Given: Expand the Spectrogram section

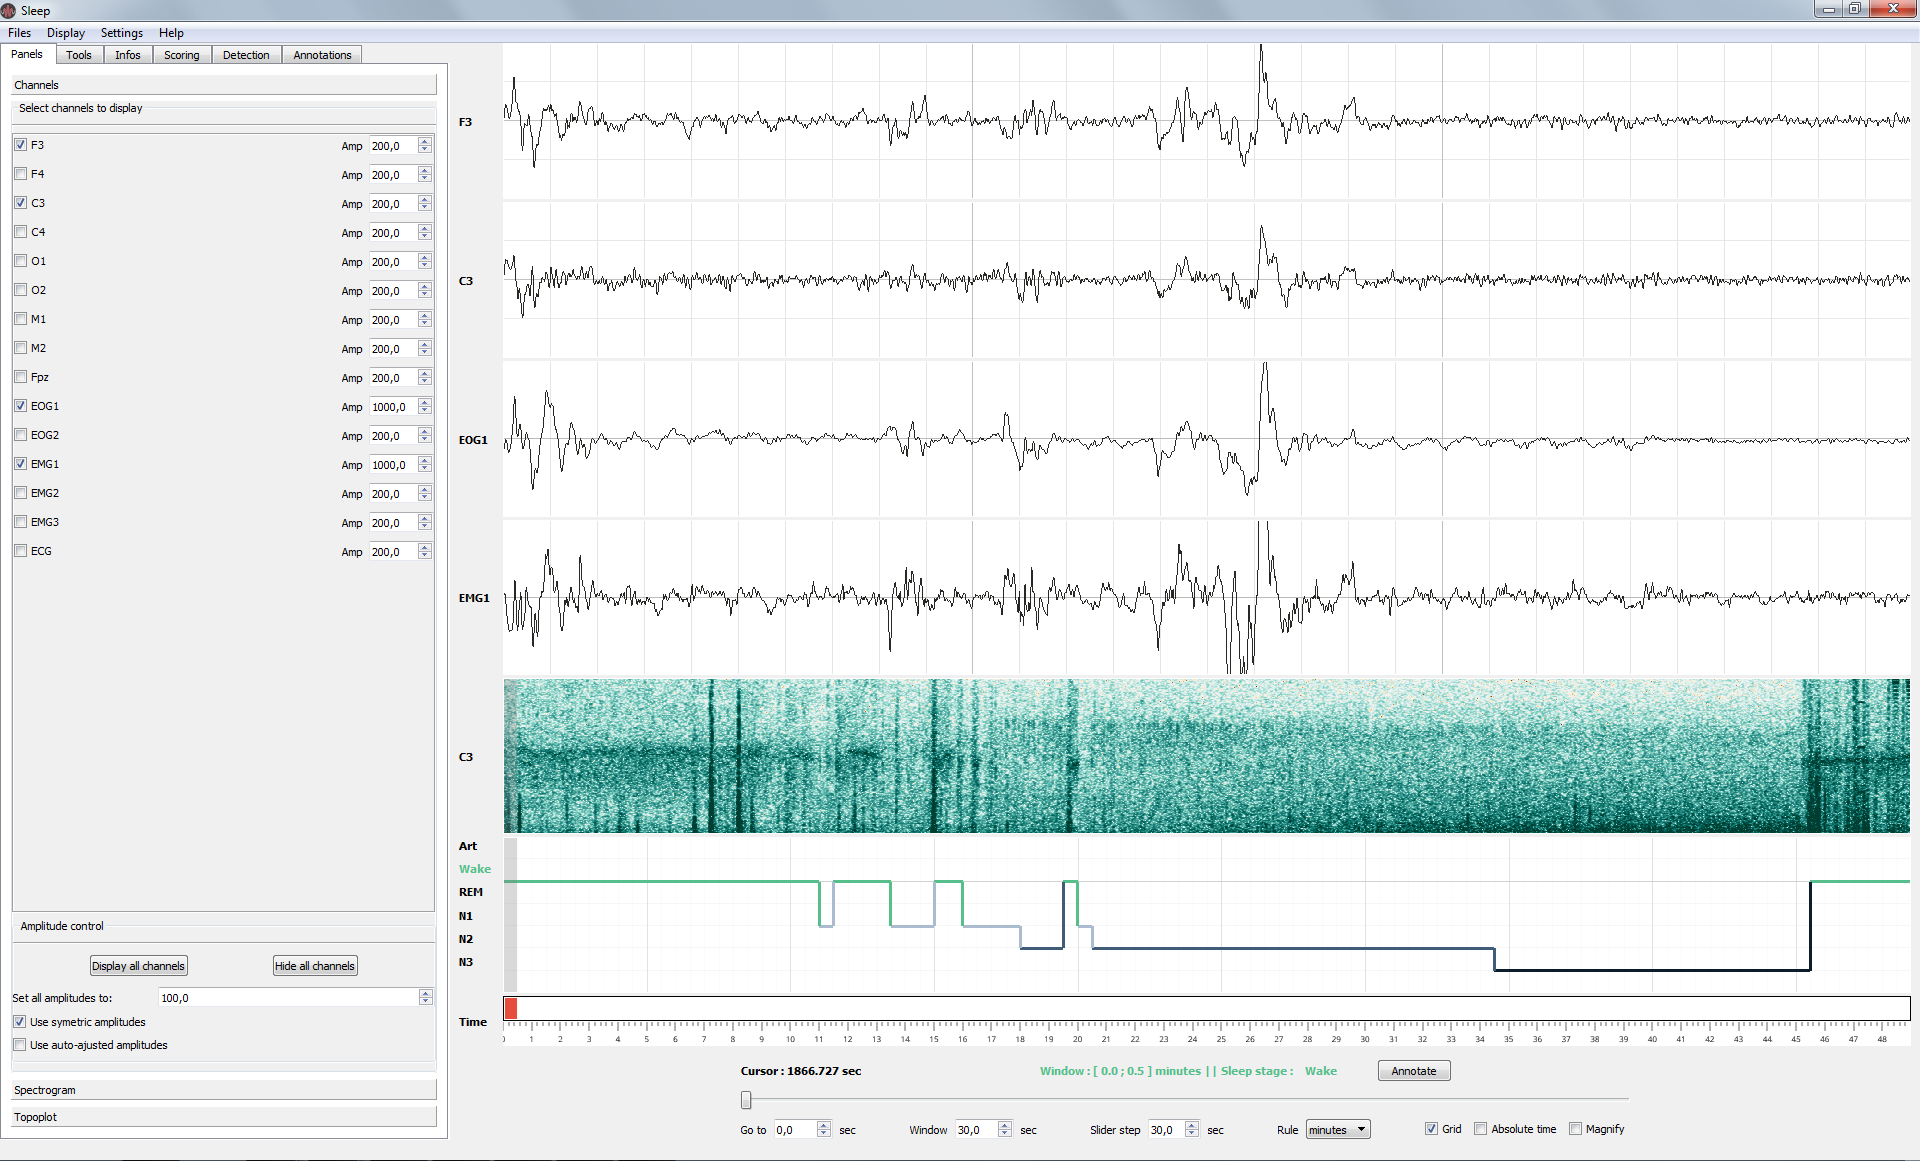Looking at the screenshot, I should [x=224, y=1090].
